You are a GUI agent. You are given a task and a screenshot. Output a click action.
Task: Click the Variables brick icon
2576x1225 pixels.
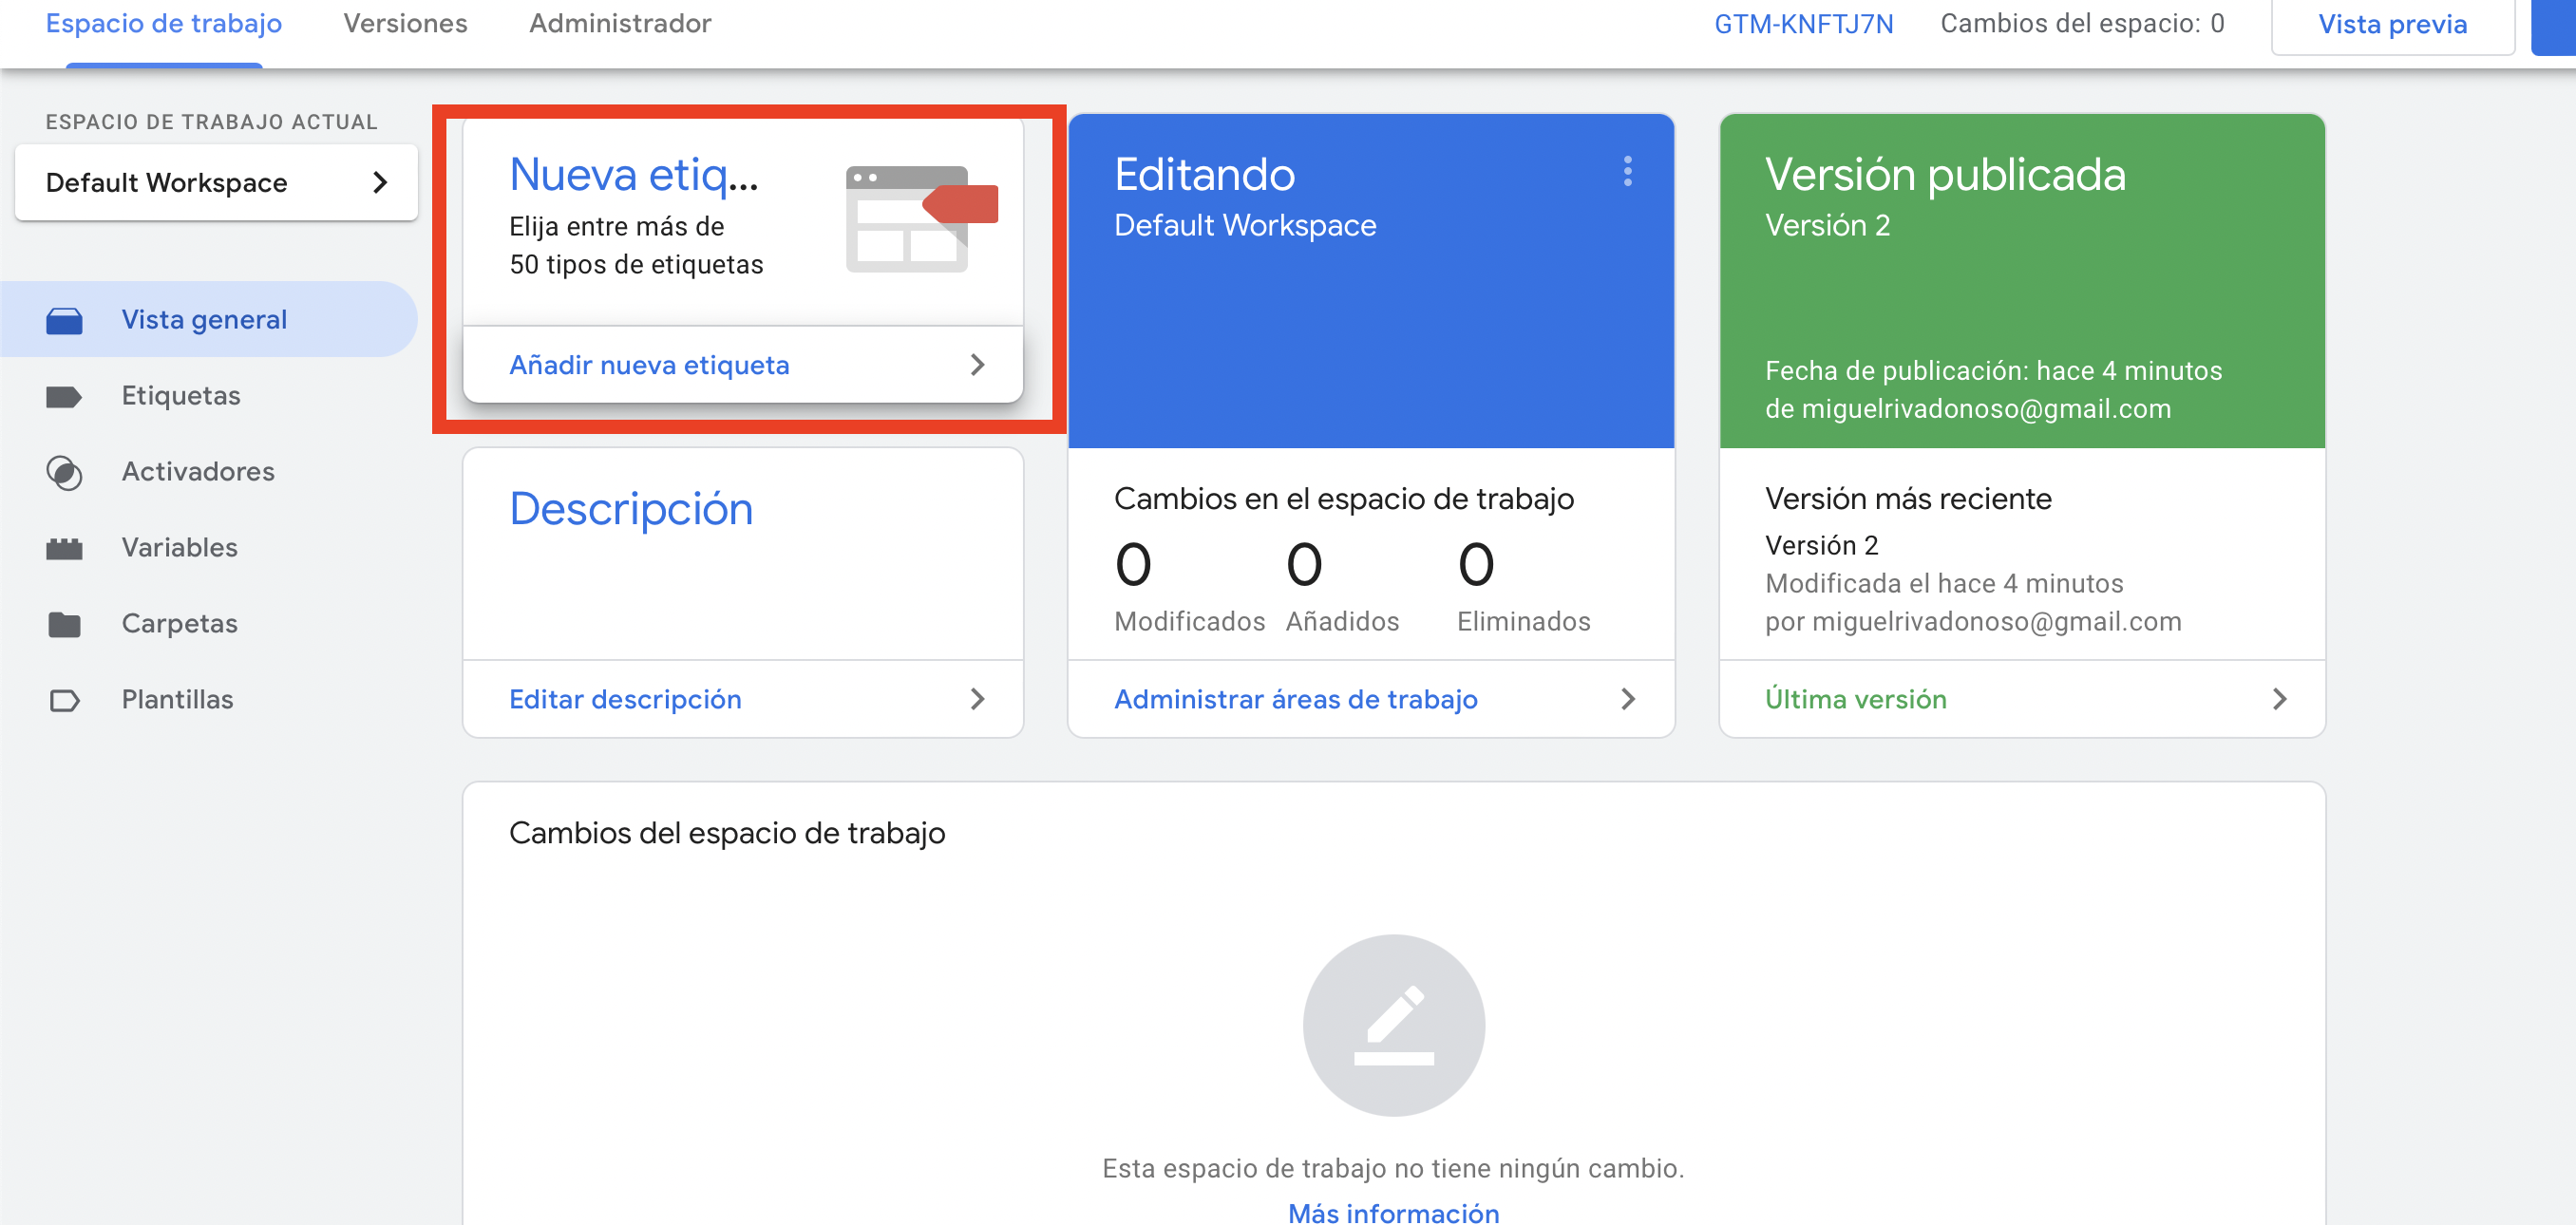coord(64,548)
